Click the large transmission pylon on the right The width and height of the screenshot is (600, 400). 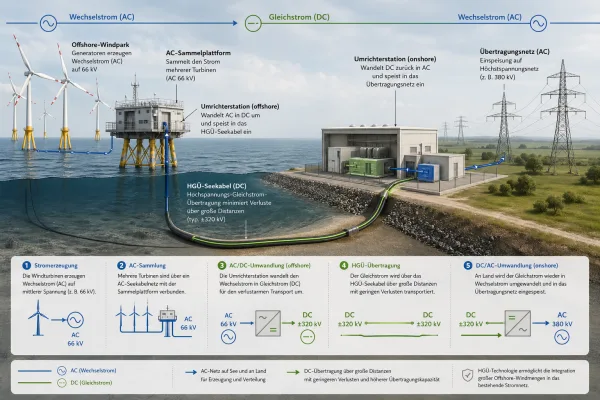(562, 117)
